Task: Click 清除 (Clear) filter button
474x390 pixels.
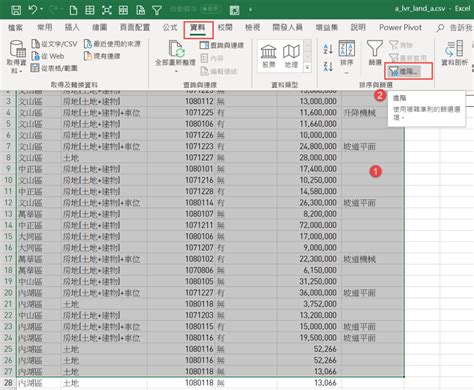Action: point(401,45)
